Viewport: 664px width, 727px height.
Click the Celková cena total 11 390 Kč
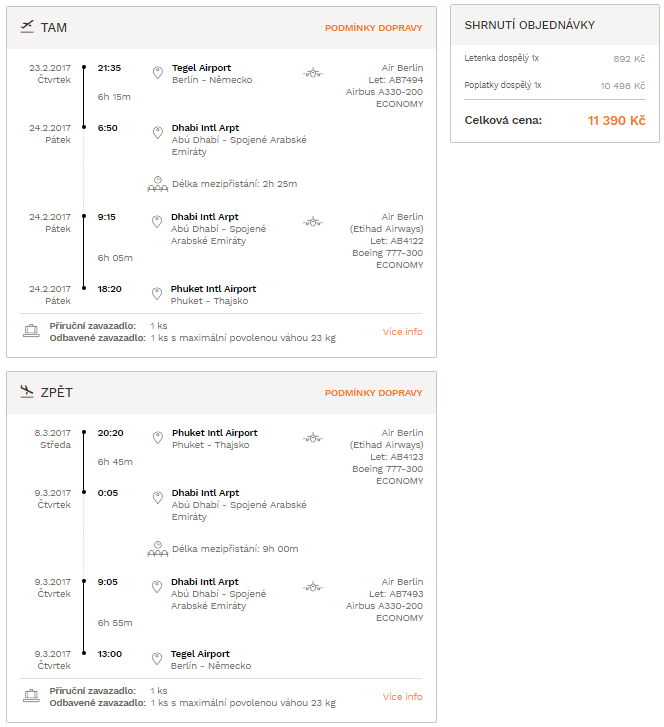pyautogui.click(x=616, y=121)
